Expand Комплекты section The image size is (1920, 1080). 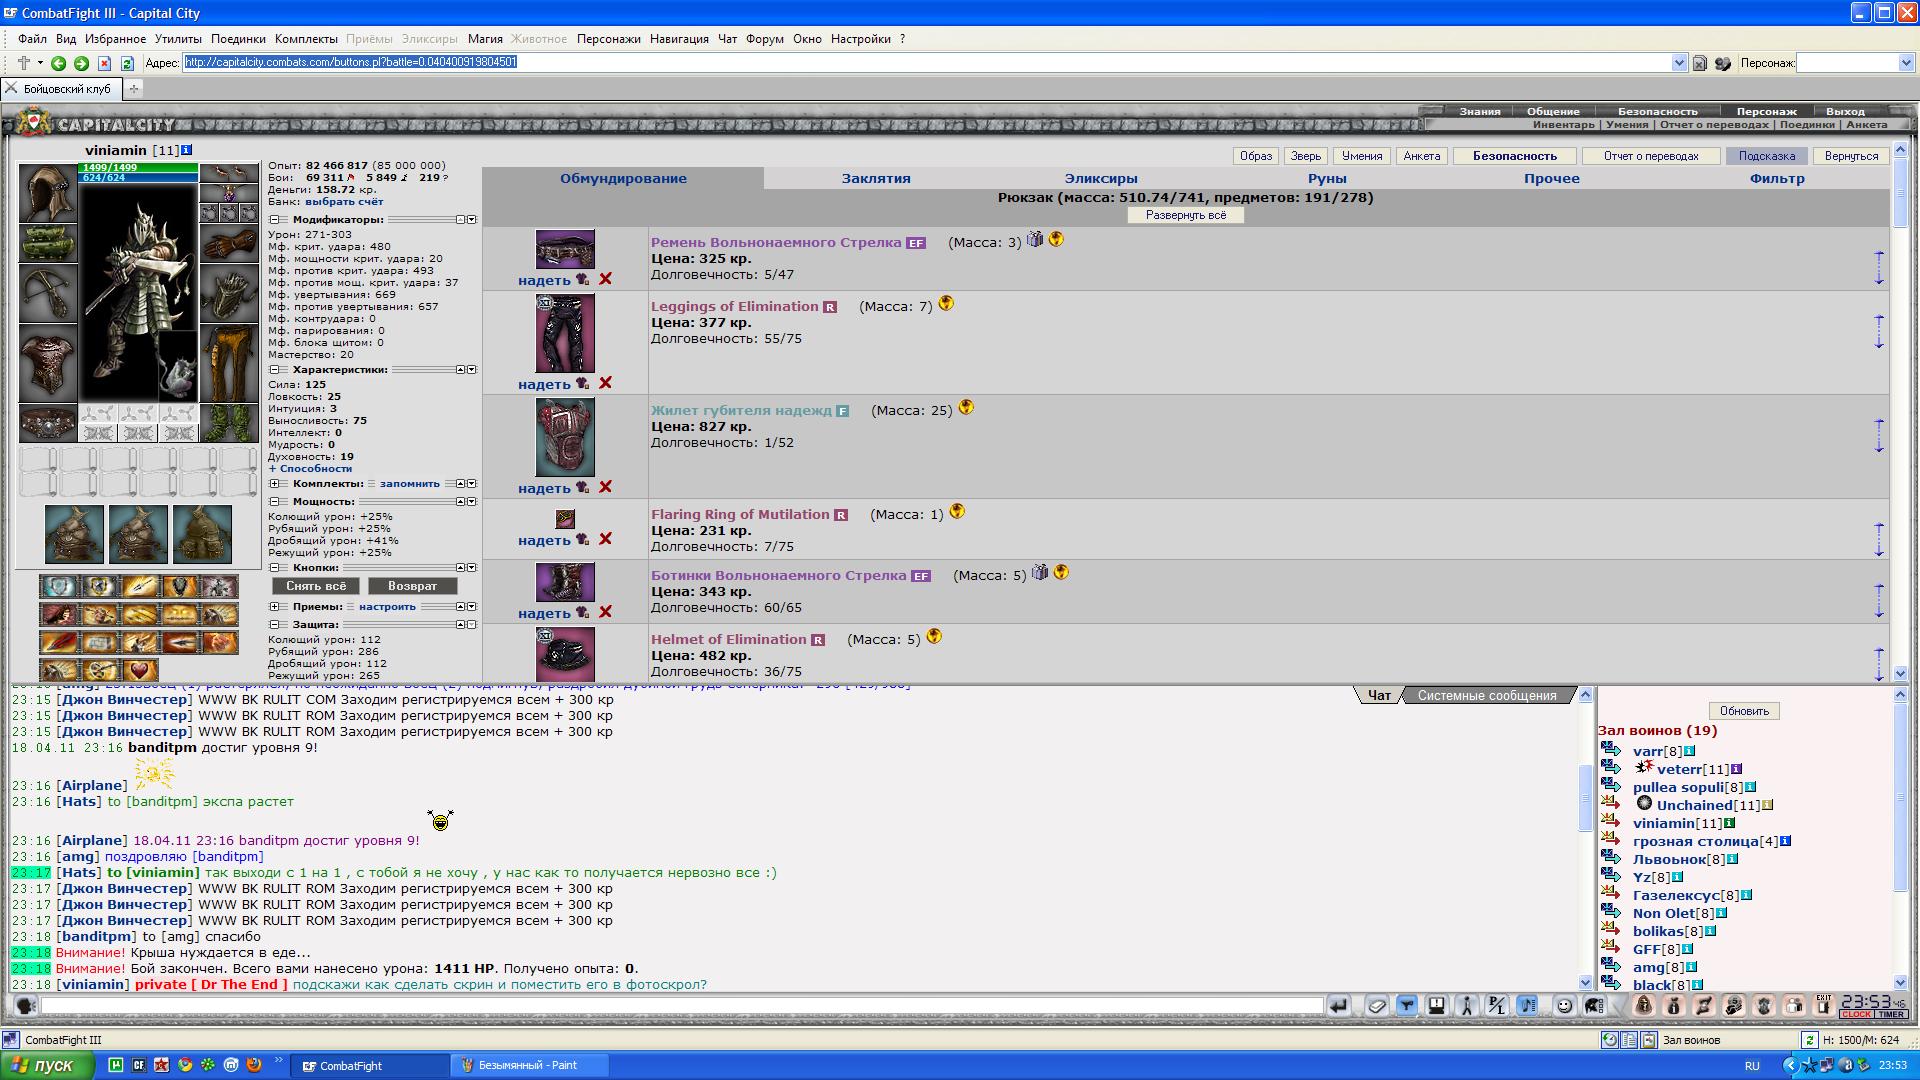(x=274, y=484)
